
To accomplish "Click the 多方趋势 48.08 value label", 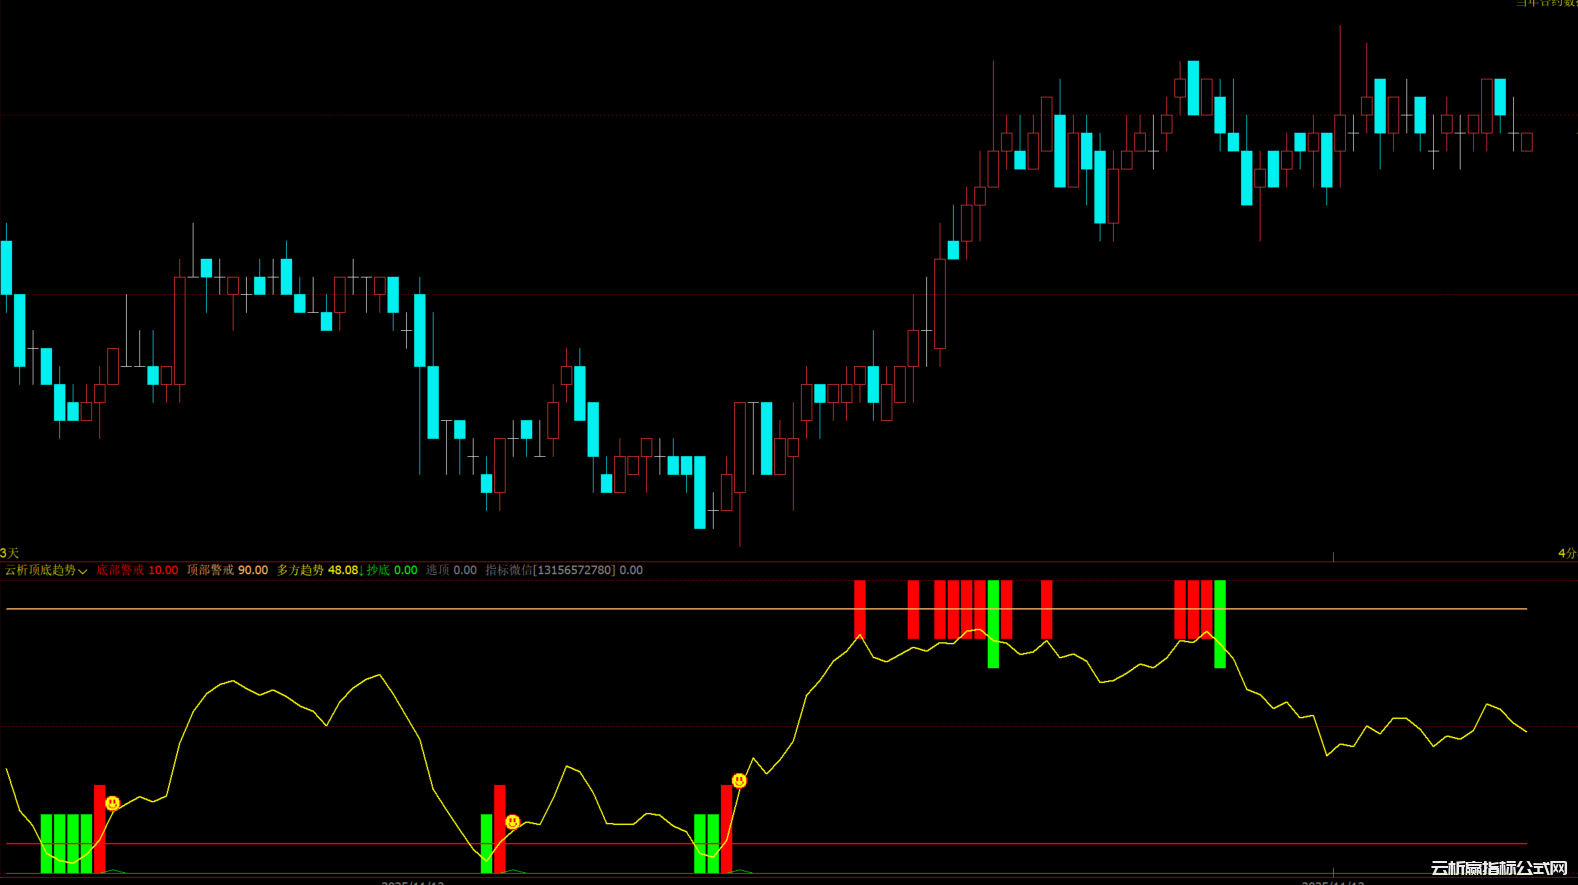I will pos(317,570).
